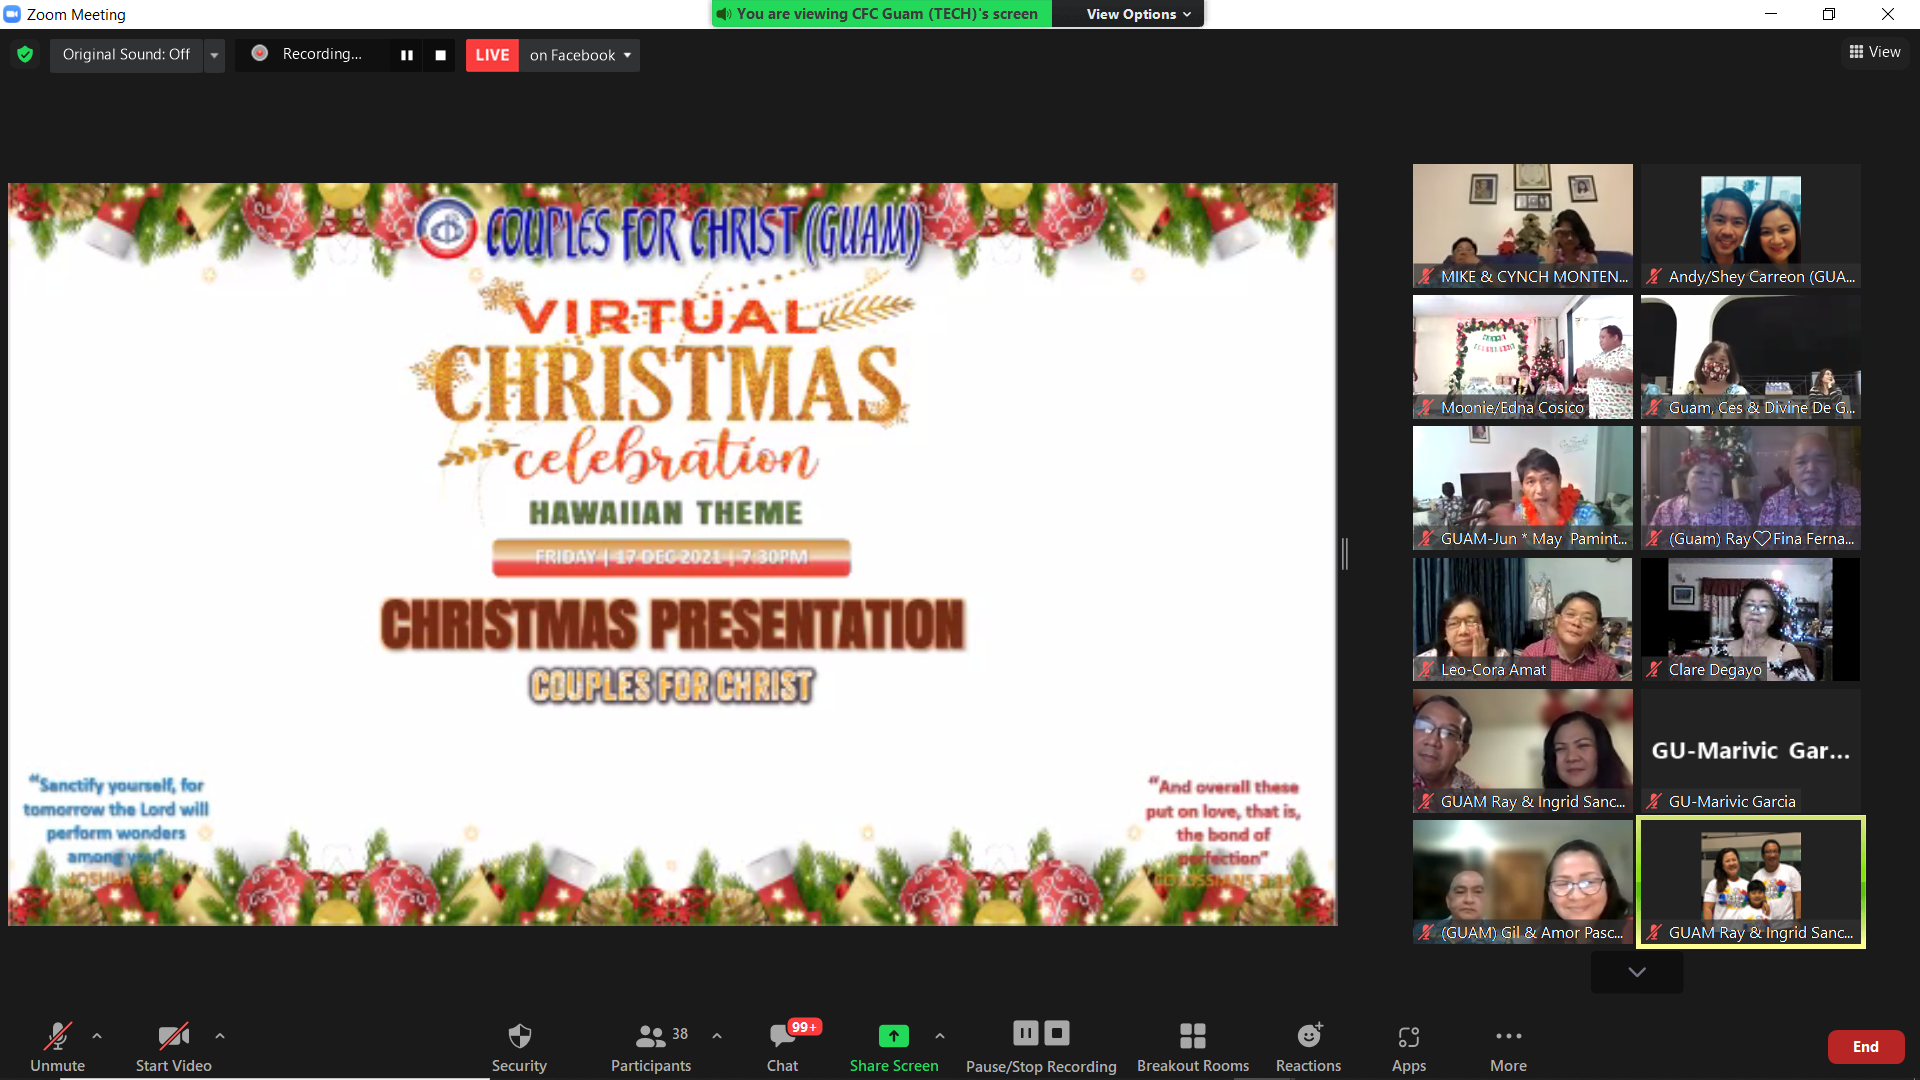
Task: Open the View layout grid button
Action: point(1875,52)
